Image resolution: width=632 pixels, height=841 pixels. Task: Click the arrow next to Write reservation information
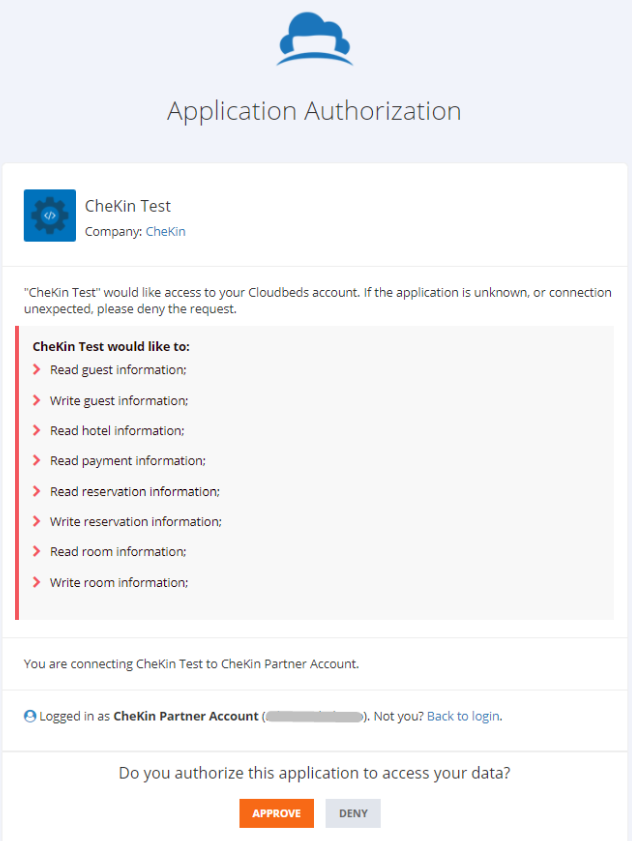click(x=36, y=521)
